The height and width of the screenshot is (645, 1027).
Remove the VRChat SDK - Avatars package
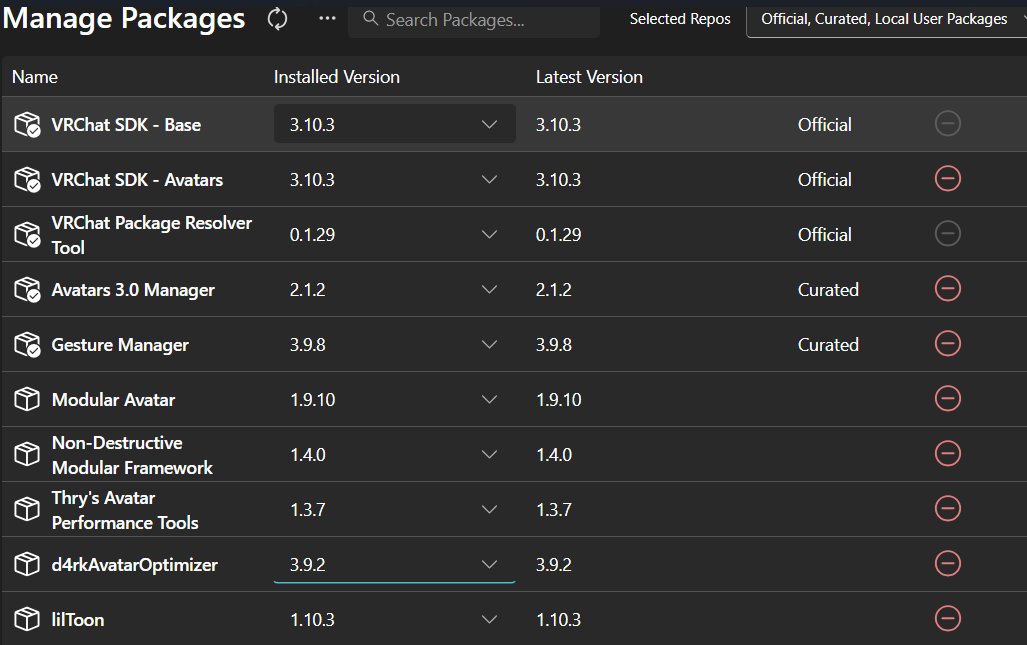coord(947,178)
